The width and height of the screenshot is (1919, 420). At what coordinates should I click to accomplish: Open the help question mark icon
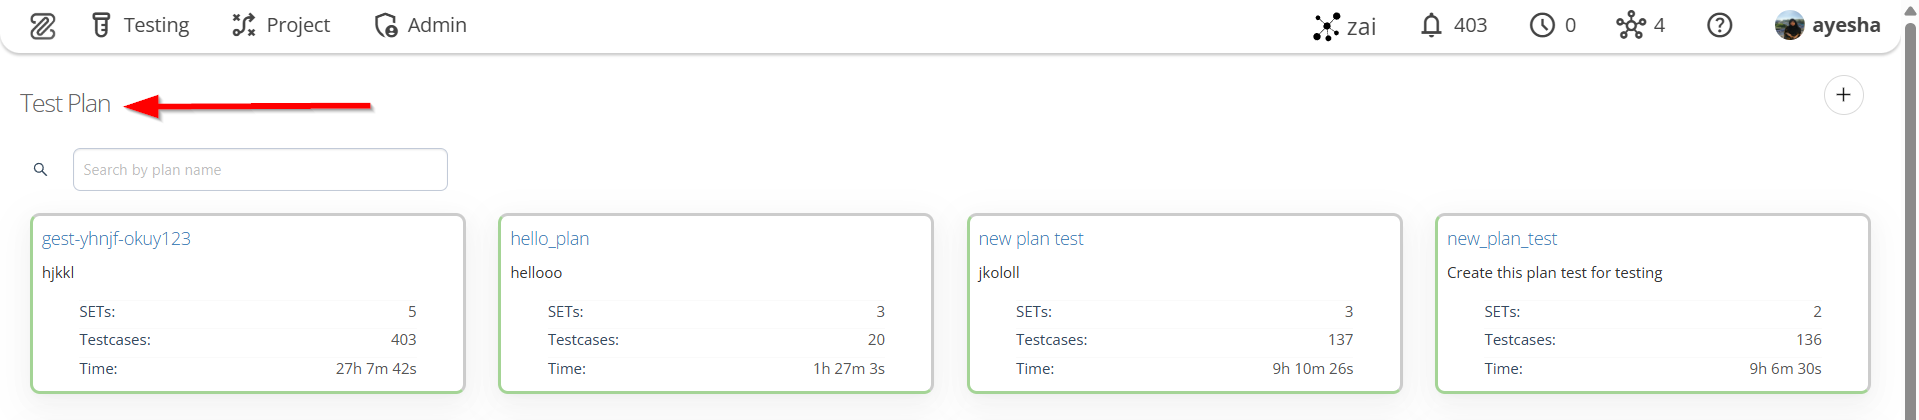(1719, 25)
